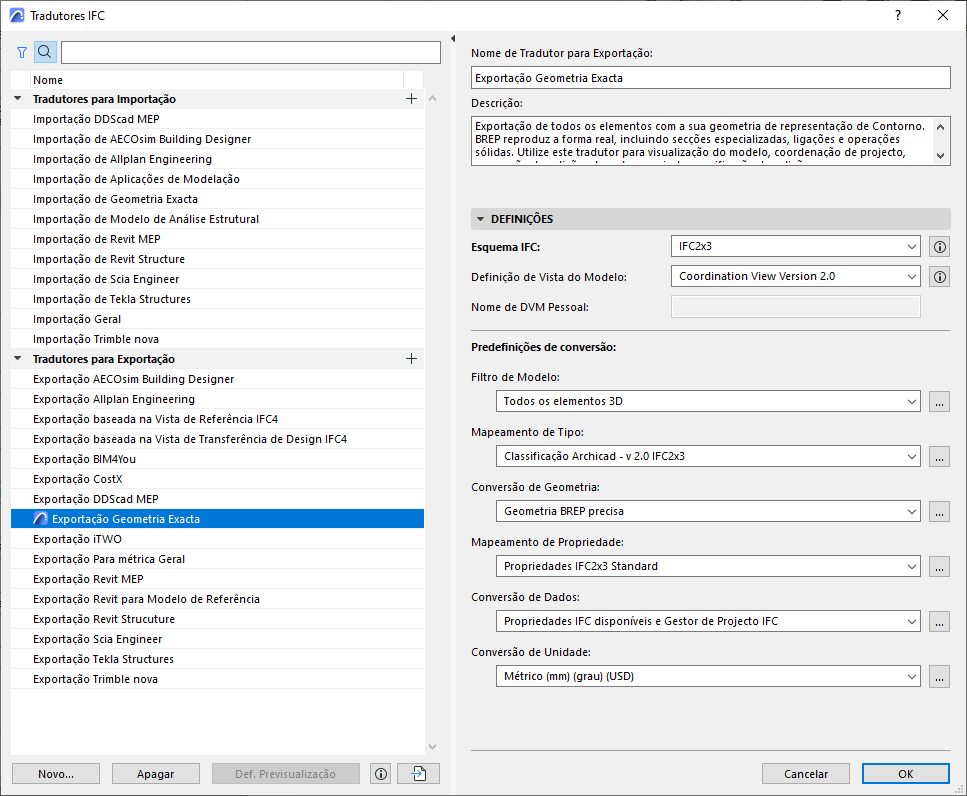Click info icon for Definição de Vista

[939, 277]
